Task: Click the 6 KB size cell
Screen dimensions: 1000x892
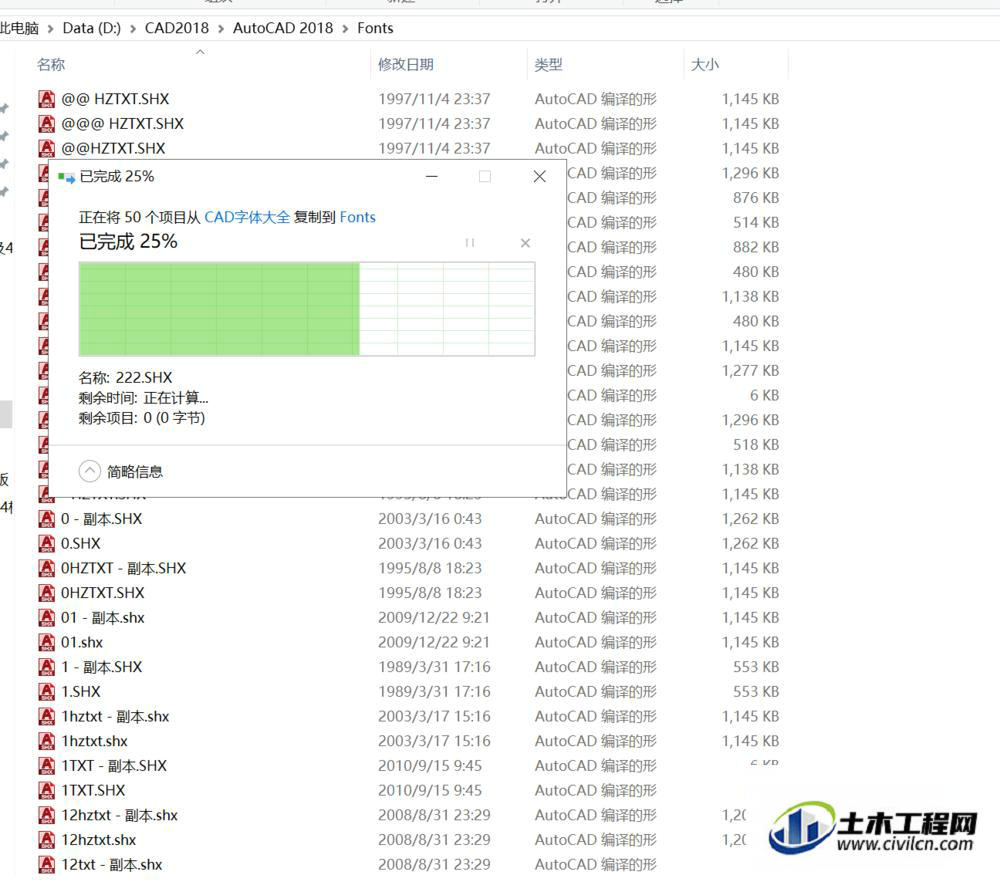Action: click(x=764, y=395)
